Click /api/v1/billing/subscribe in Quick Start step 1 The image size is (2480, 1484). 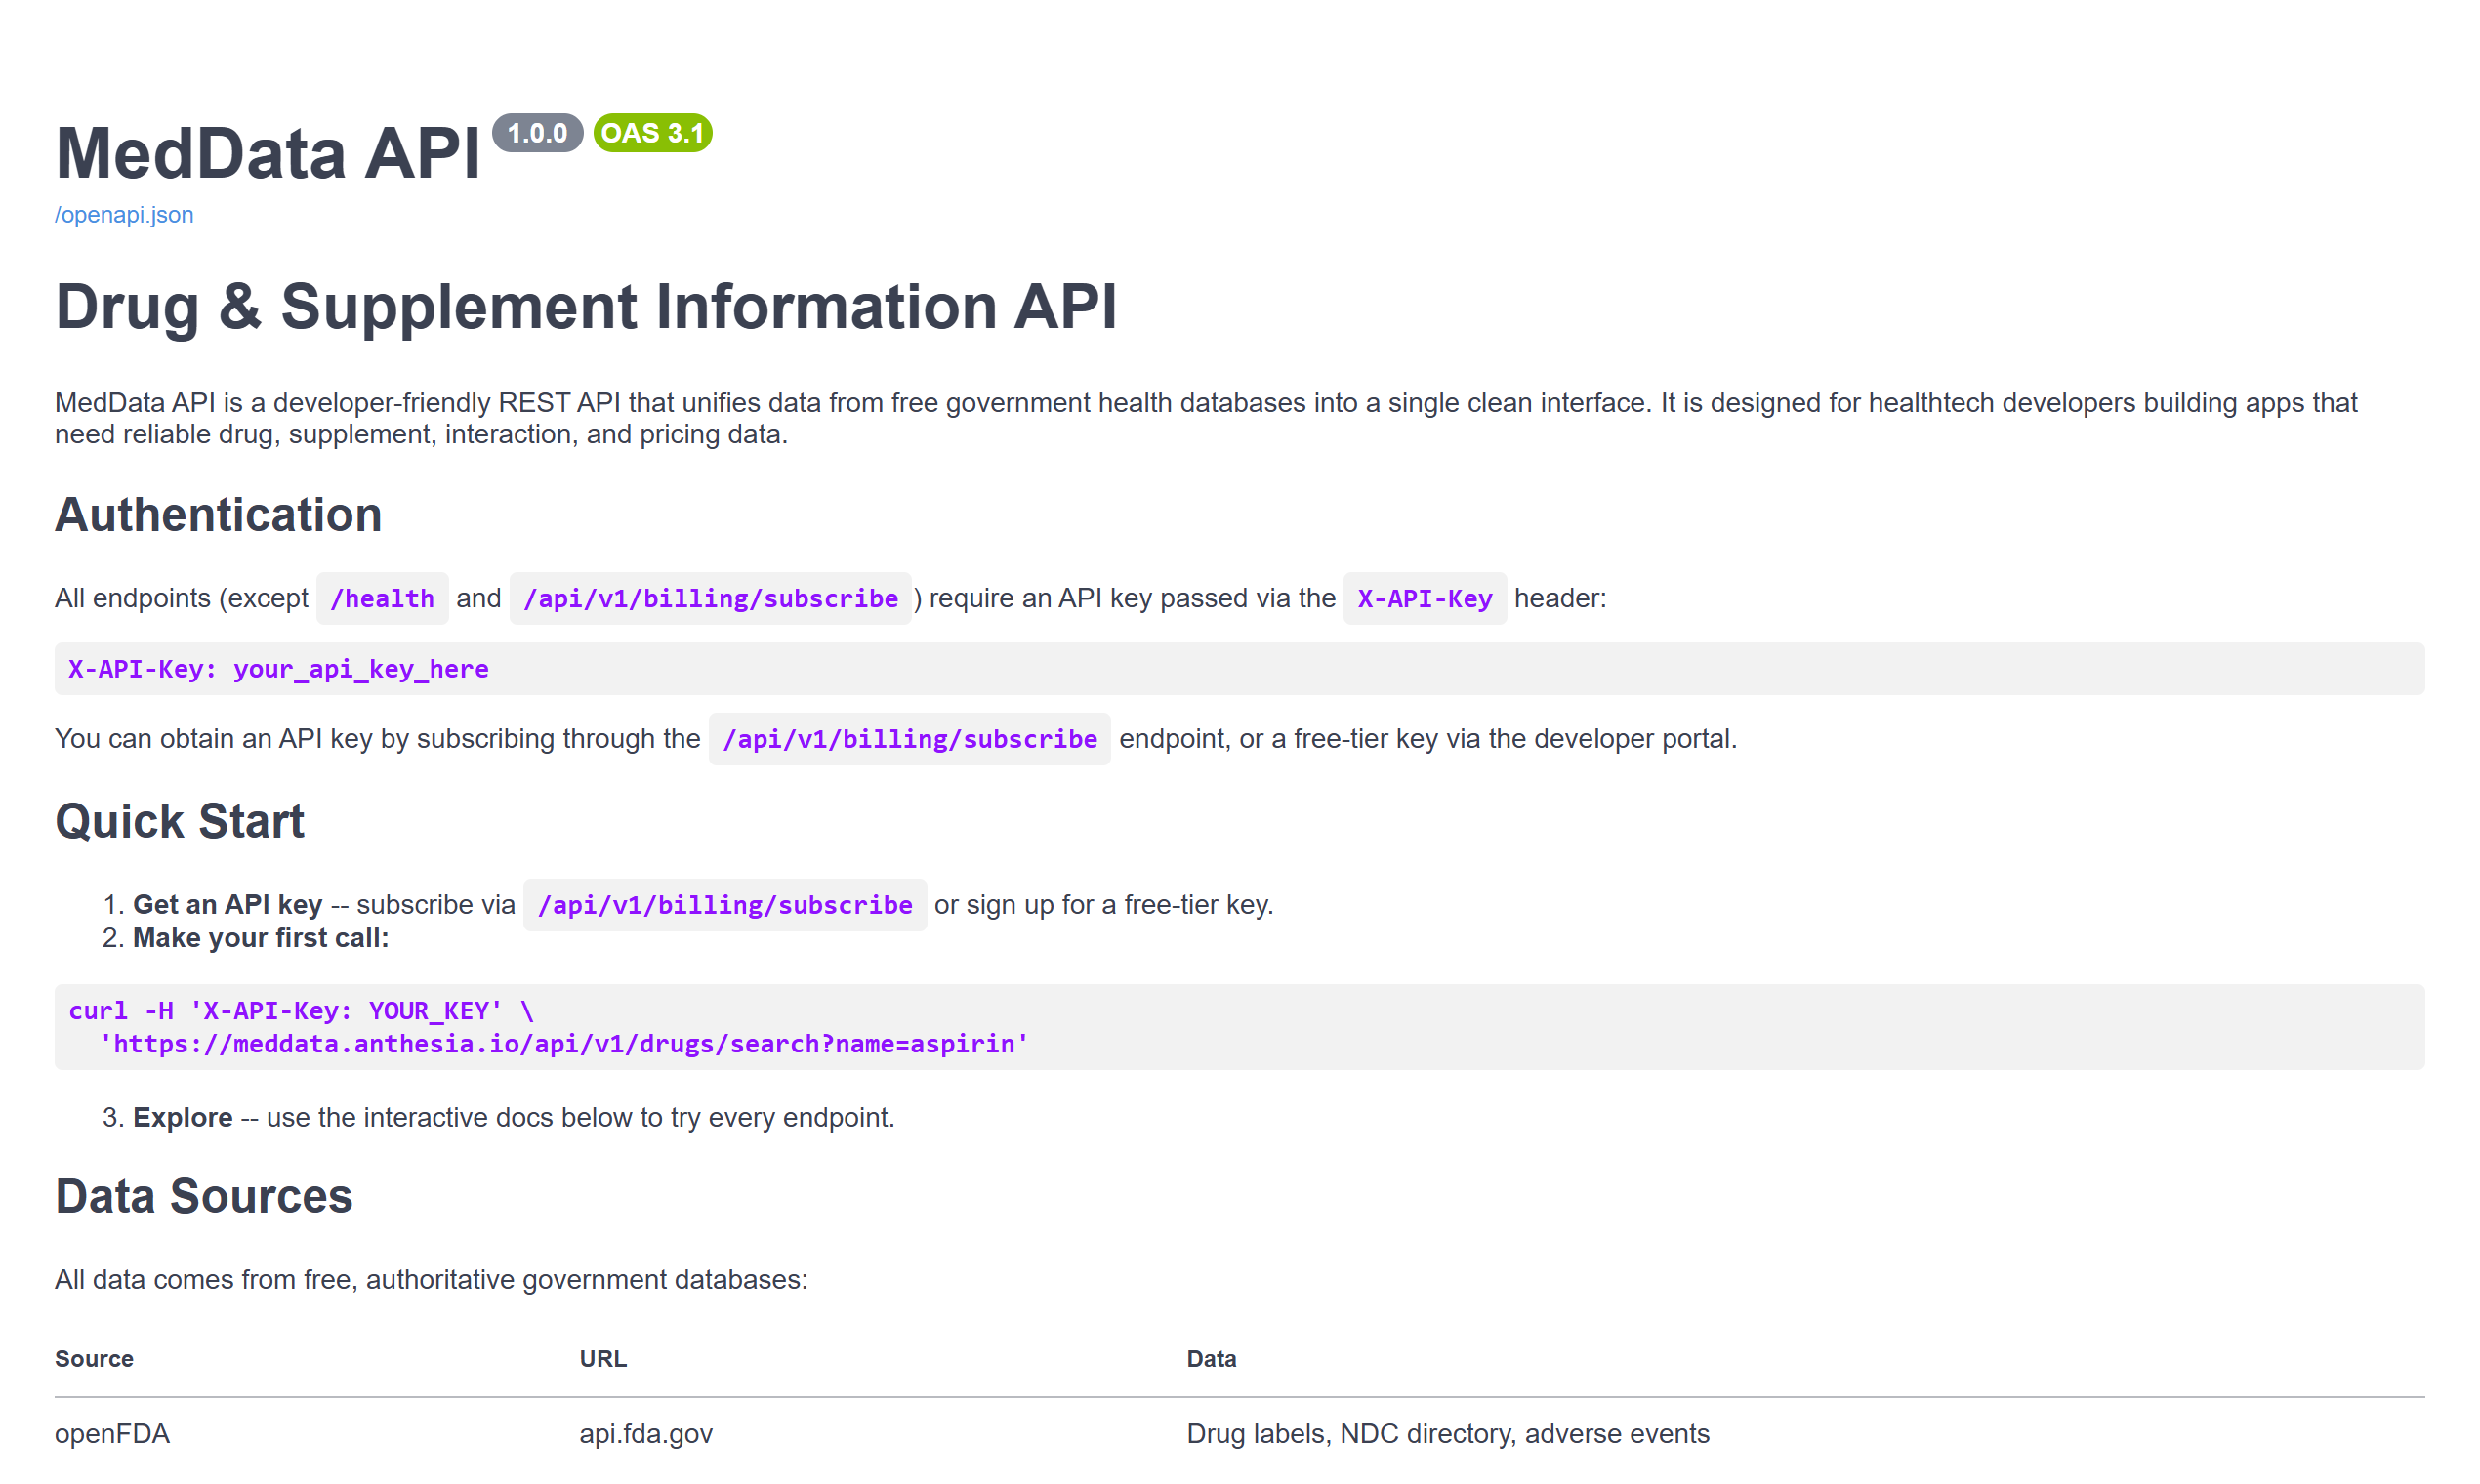click(x=724, y=905)
